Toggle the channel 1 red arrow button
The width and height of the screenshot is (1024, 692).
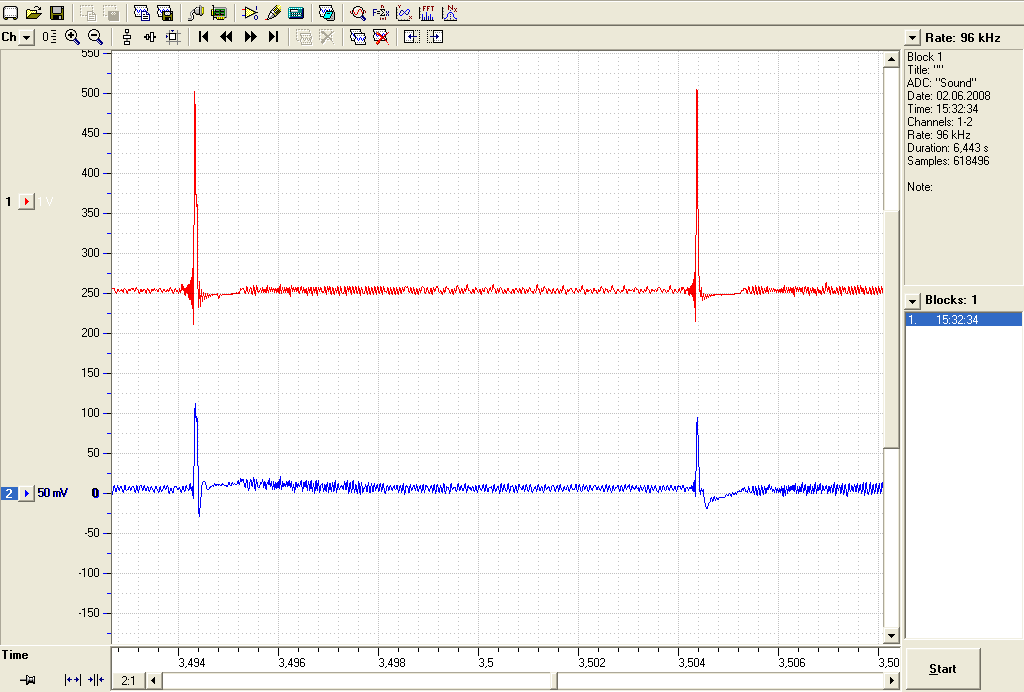26,202
